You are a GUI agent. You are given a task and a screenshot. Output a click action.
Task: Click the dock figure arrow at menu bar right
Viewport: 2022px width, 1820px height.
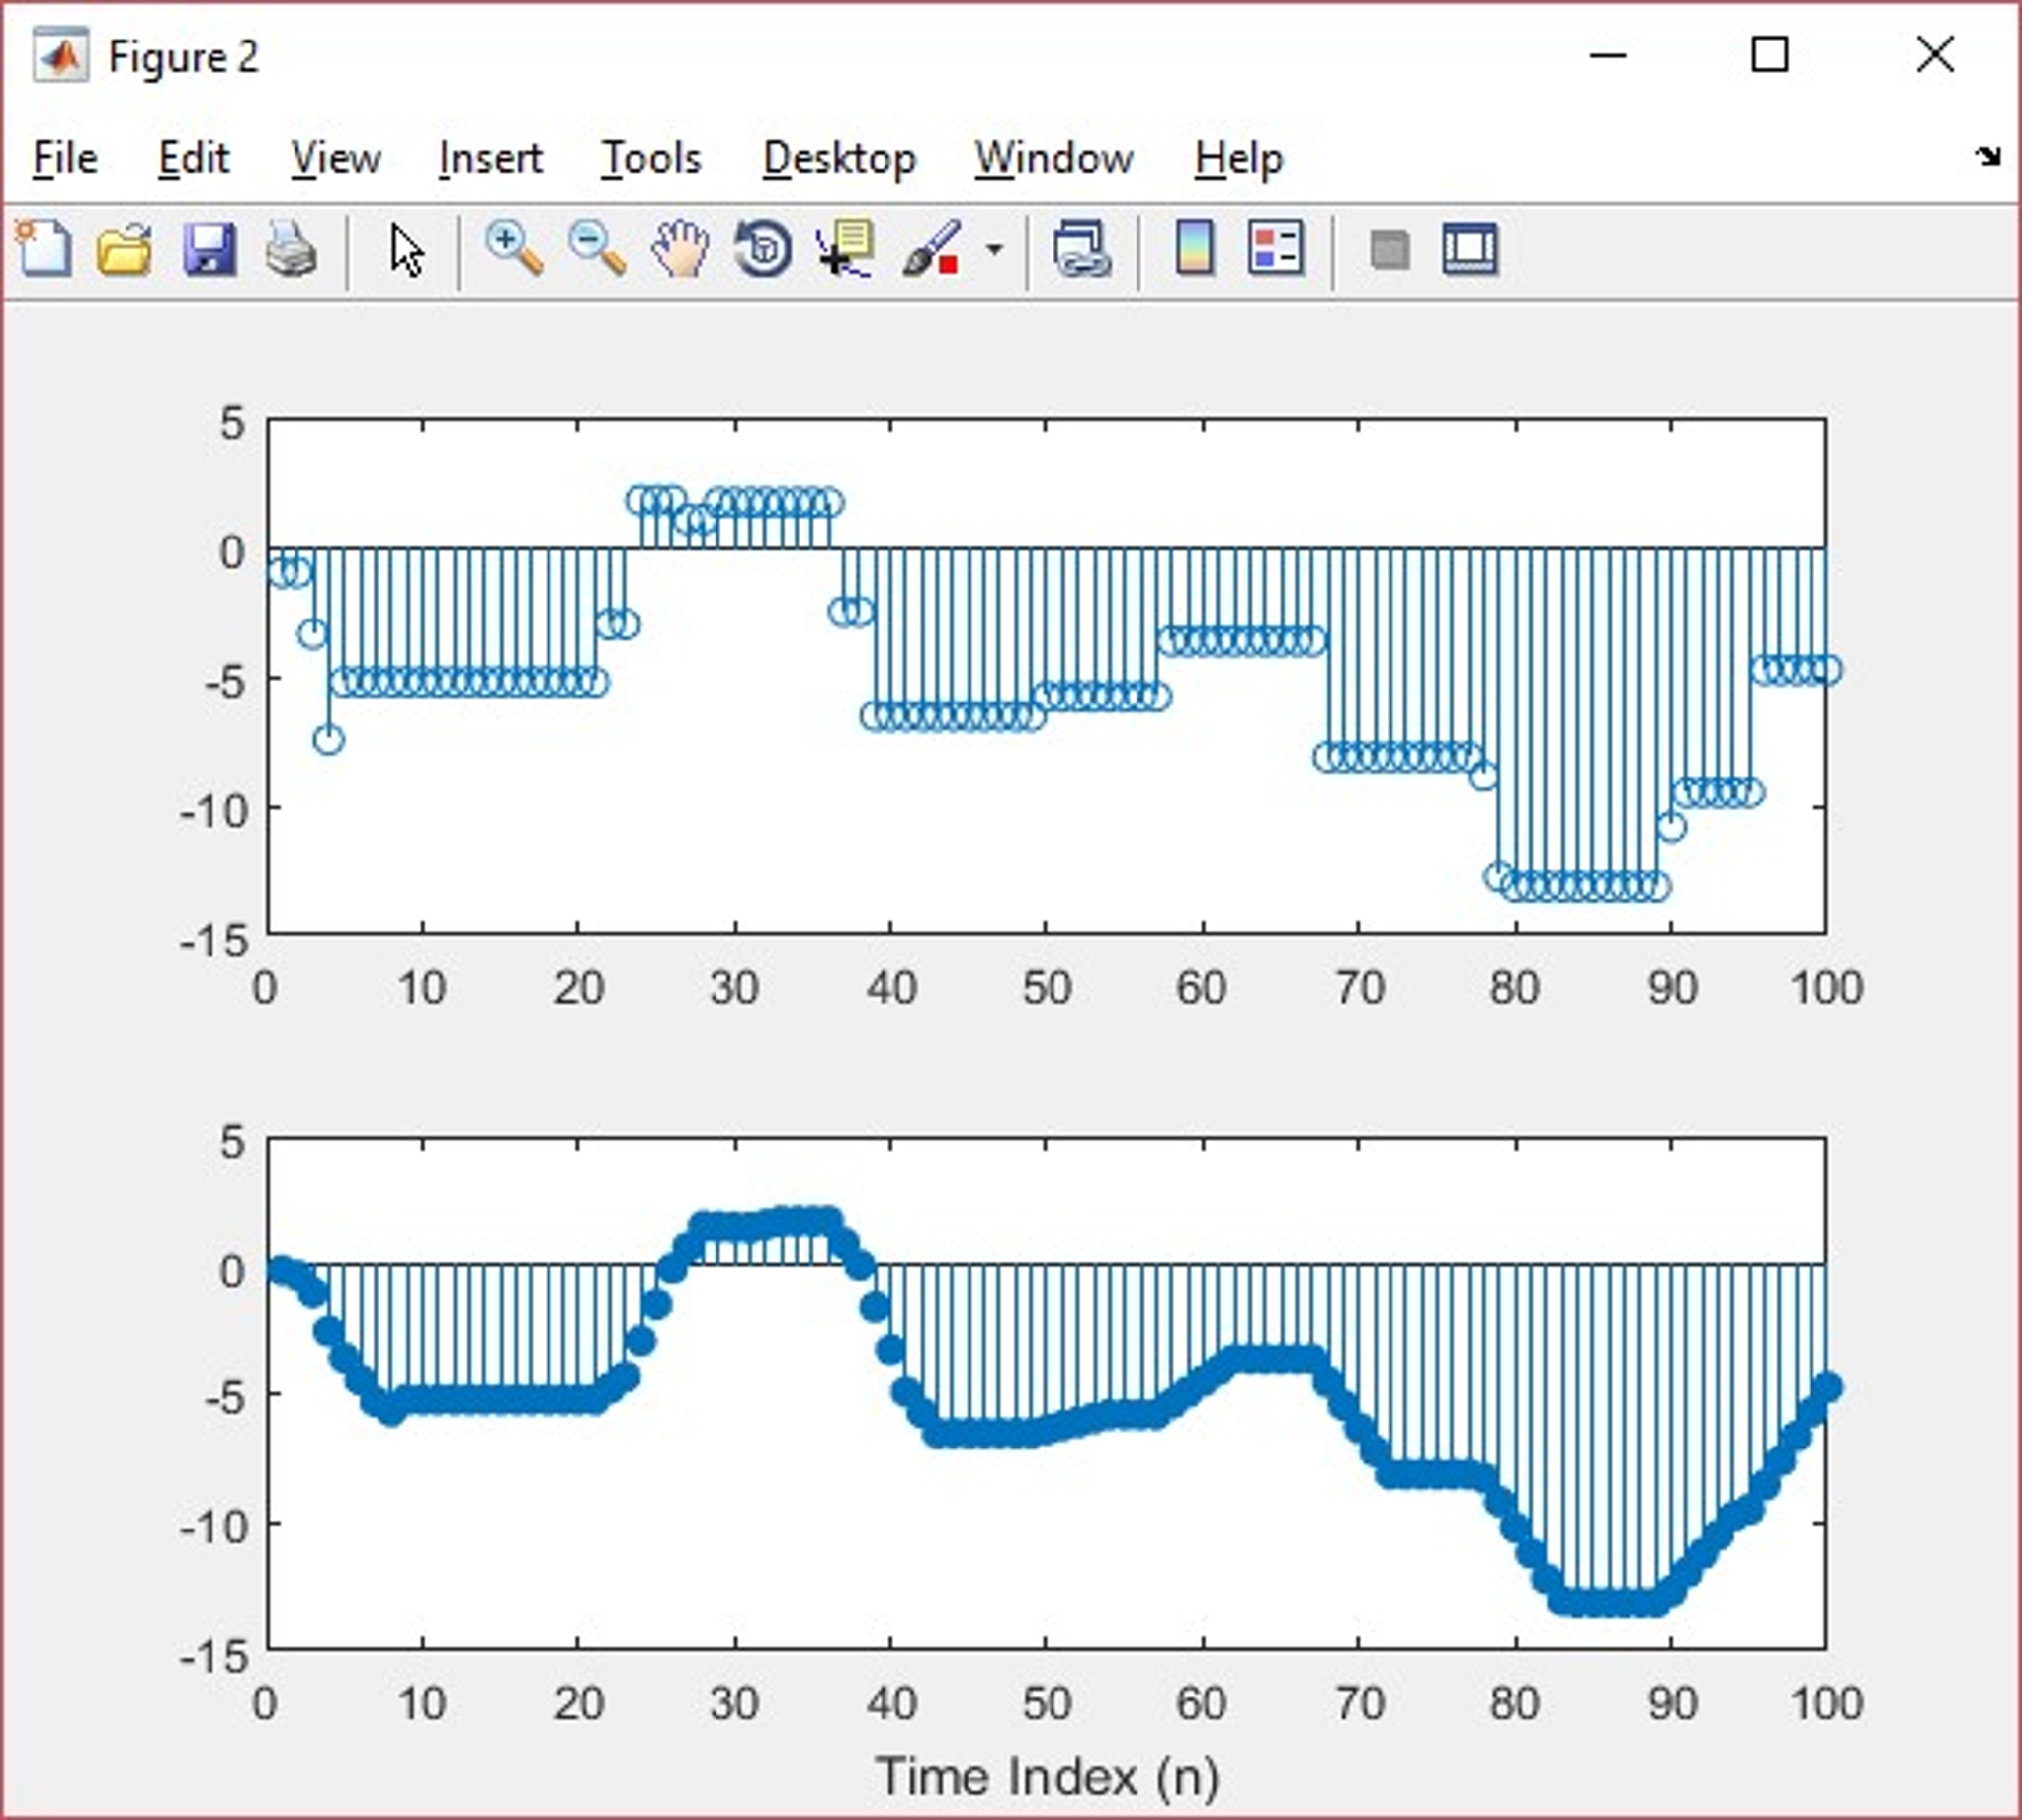tap(1987, 156)
